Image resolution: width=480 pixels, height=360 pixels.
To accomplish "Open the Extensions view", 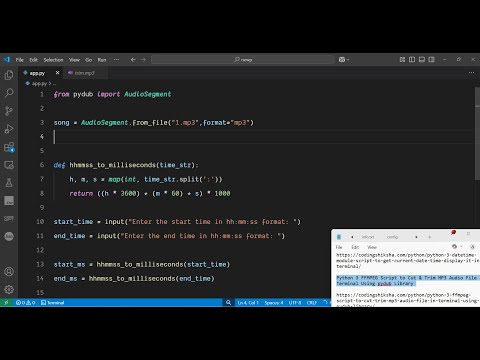I will (9, 147).
